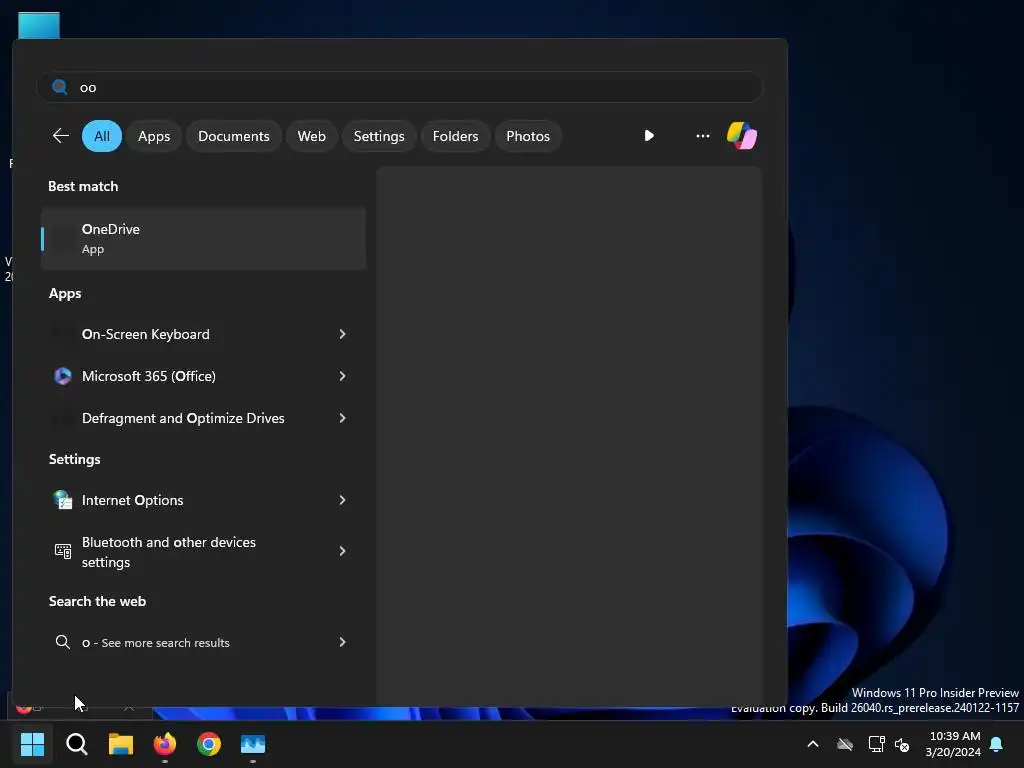Expand Defragment and Optimize Drives chevron
1024x768 pixels.
pyautogui.click(x=342, y=418)
